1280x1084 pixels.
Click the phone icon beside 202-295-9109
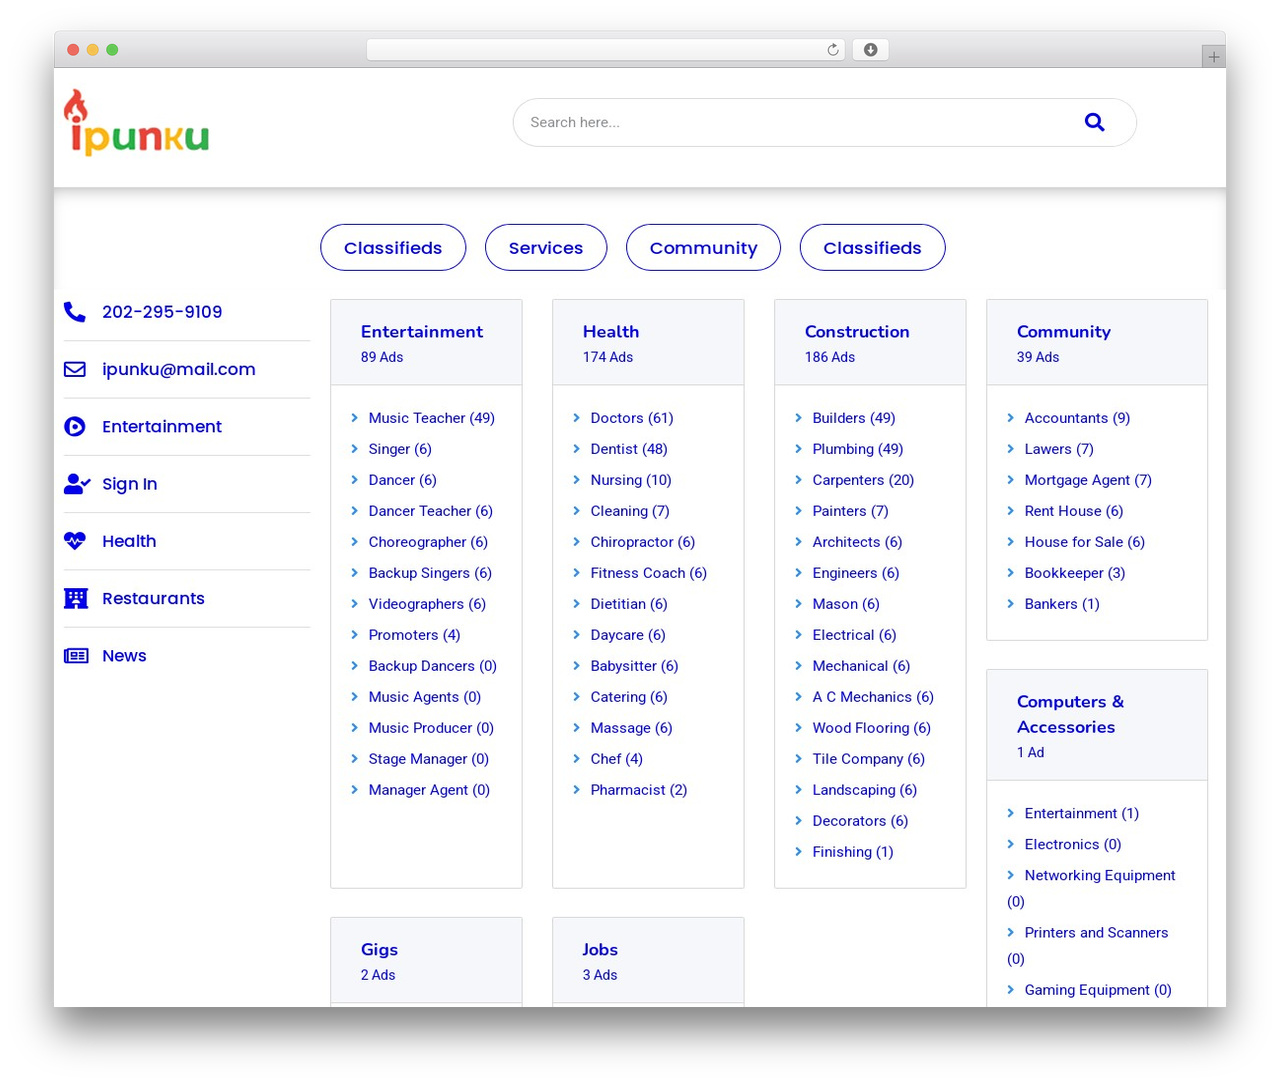[x=75, y=312]
